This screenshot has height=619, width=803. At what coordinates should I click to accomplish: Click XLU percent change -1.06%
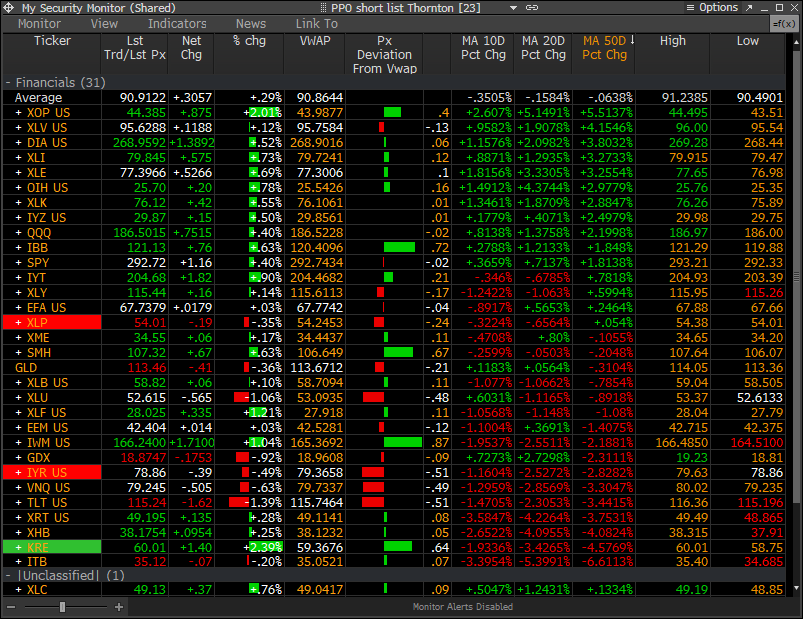pyautogui.click(x=263, y=398)
